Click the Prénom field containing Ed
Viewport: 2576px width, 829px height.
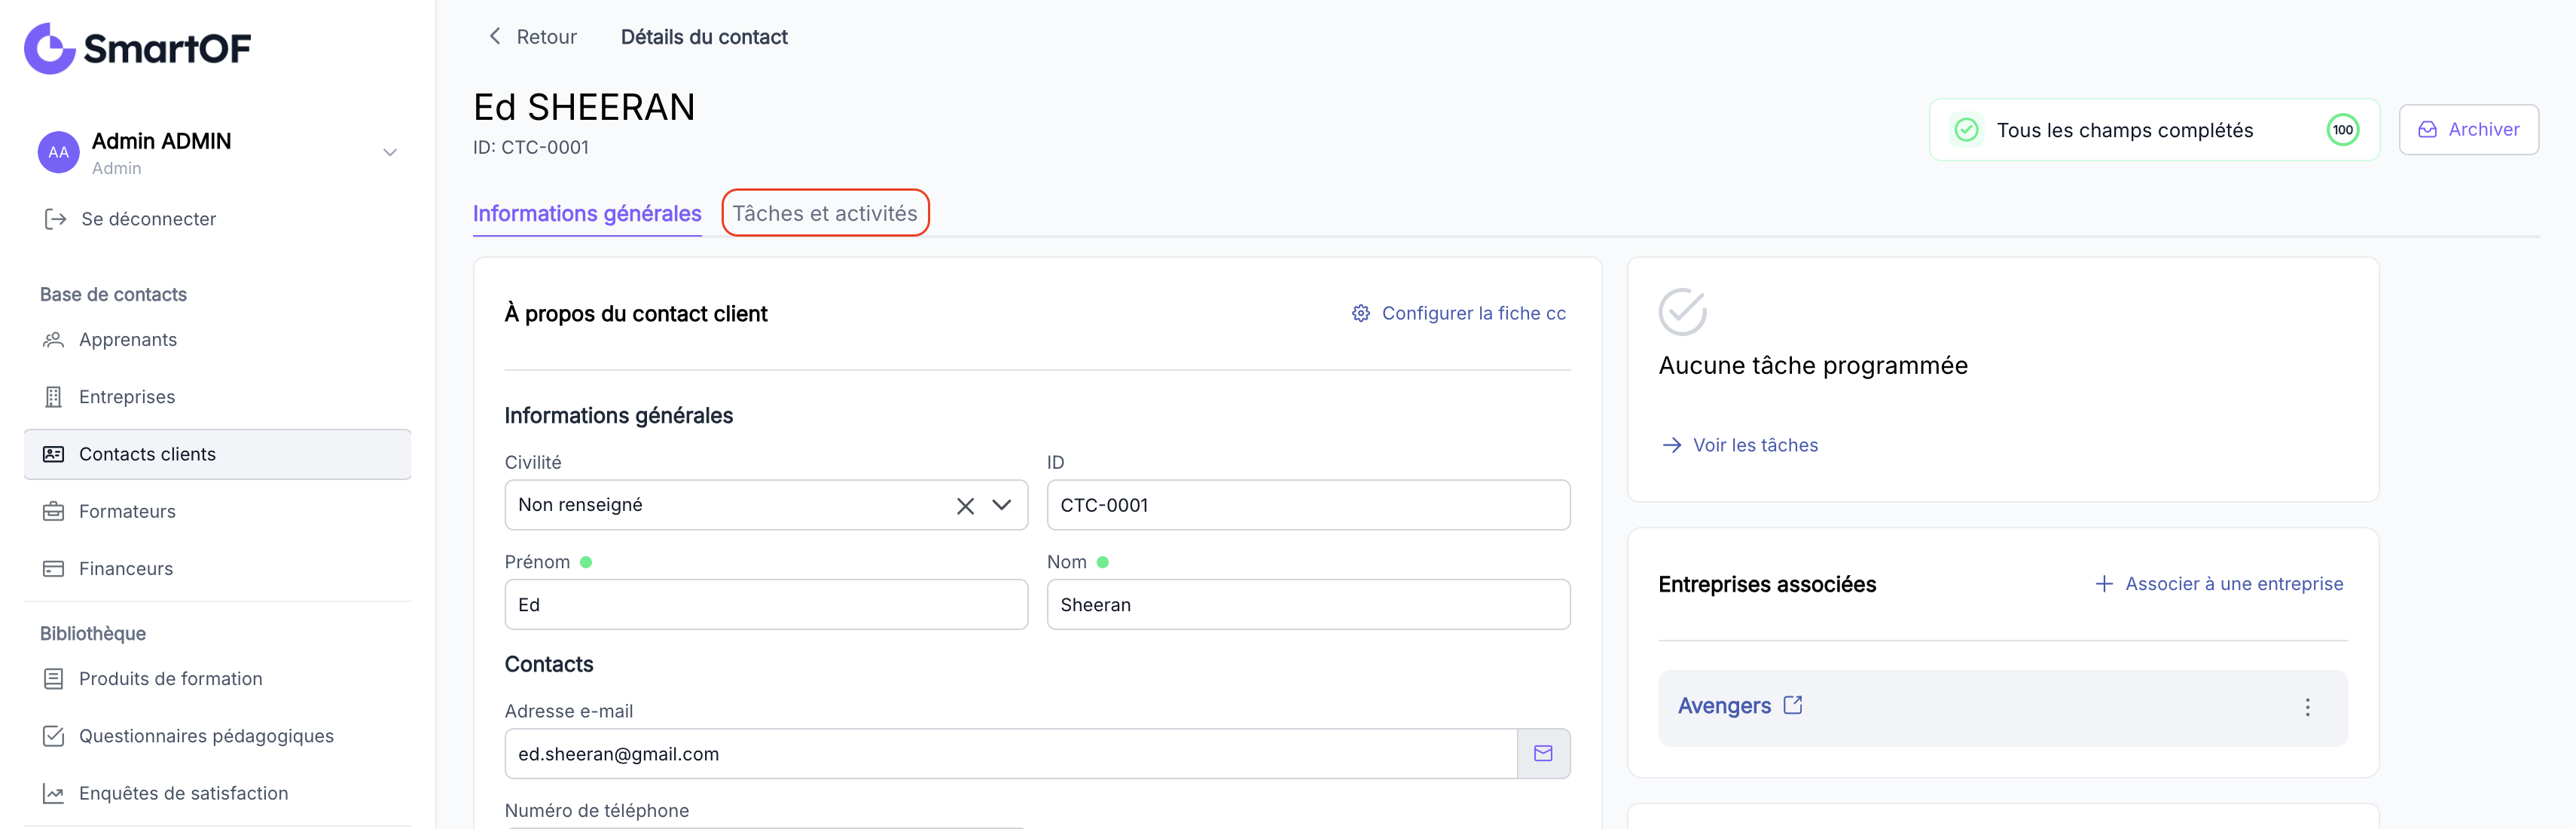[766, 605]
